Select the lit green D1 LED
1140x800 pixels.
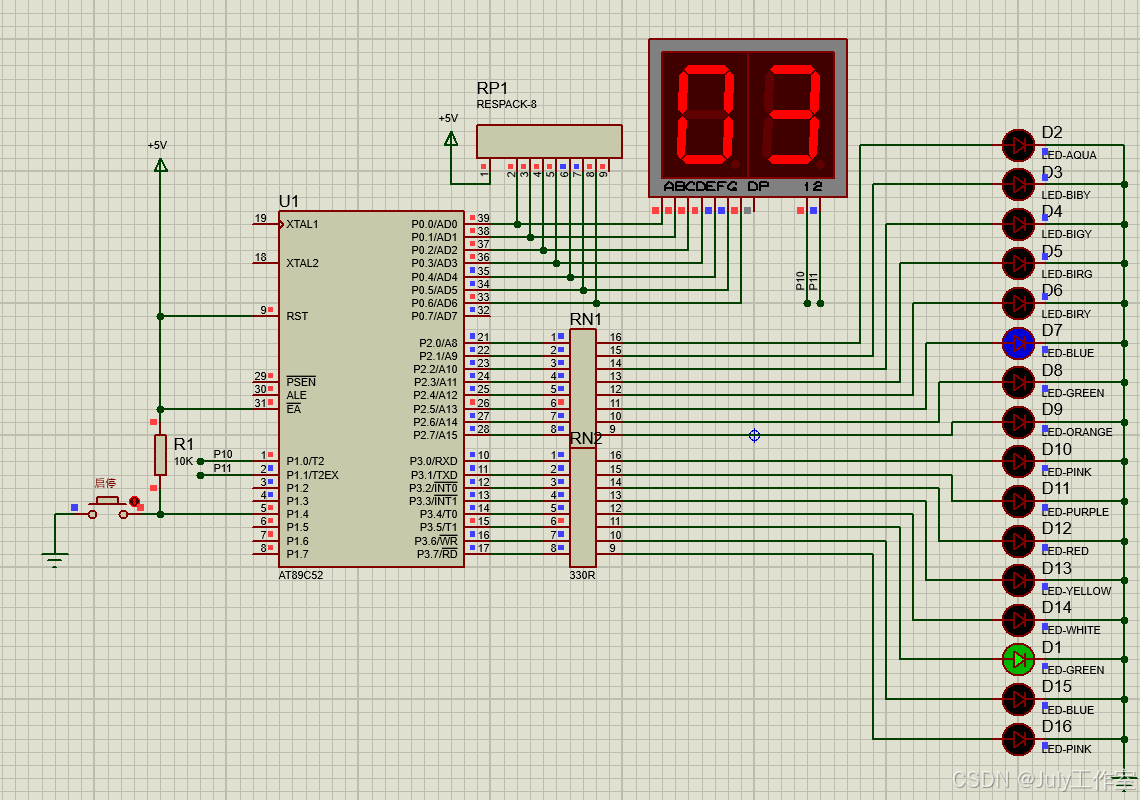pos(1018,660)
